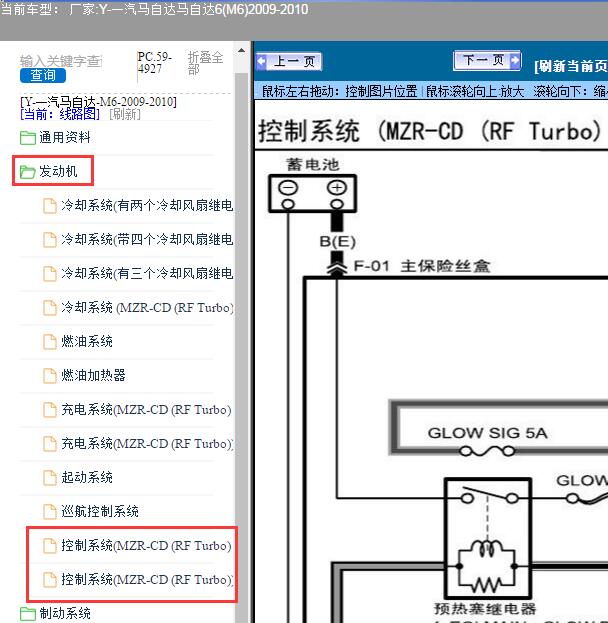
Task: Click the F-01 主保险丝盒 label
Action: 422,266
